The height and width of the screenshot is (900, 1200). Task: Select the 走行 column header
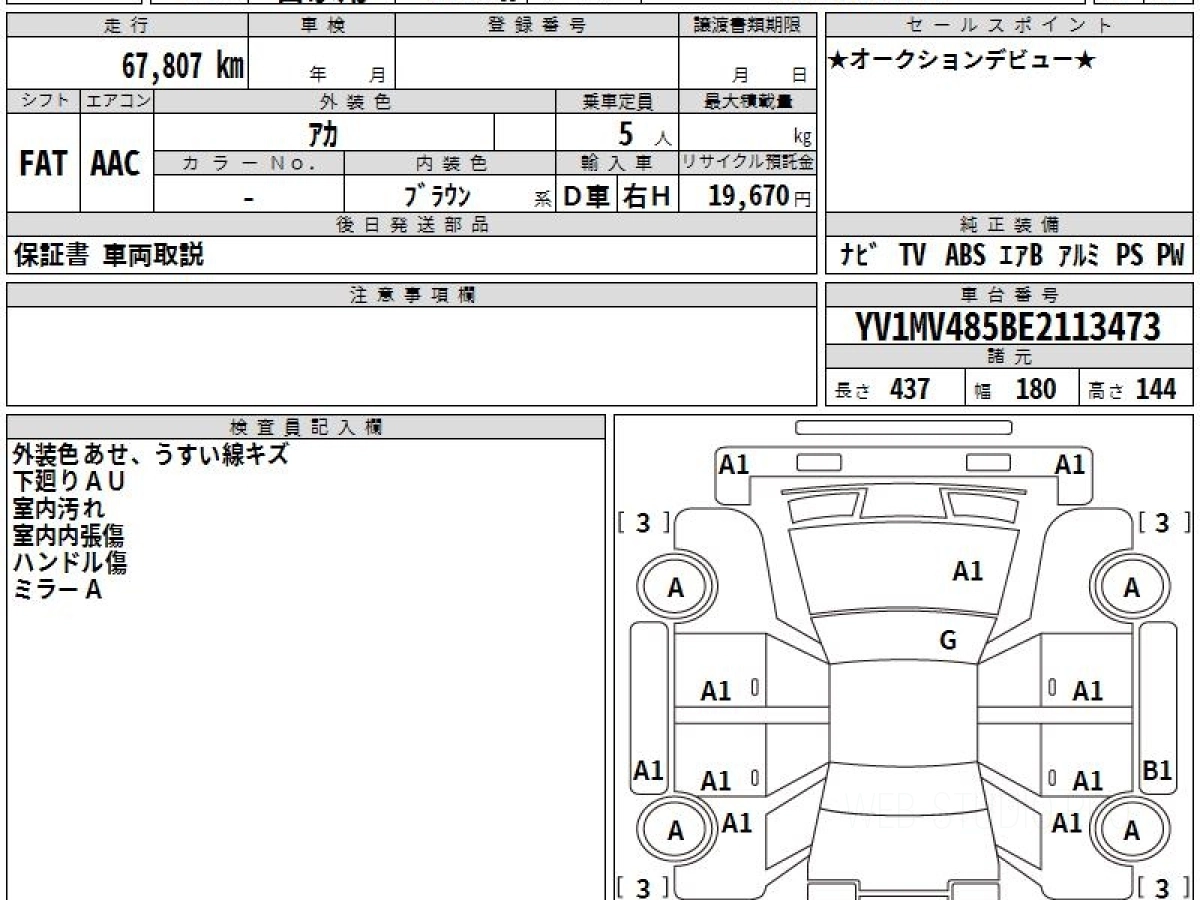(127, 26)
